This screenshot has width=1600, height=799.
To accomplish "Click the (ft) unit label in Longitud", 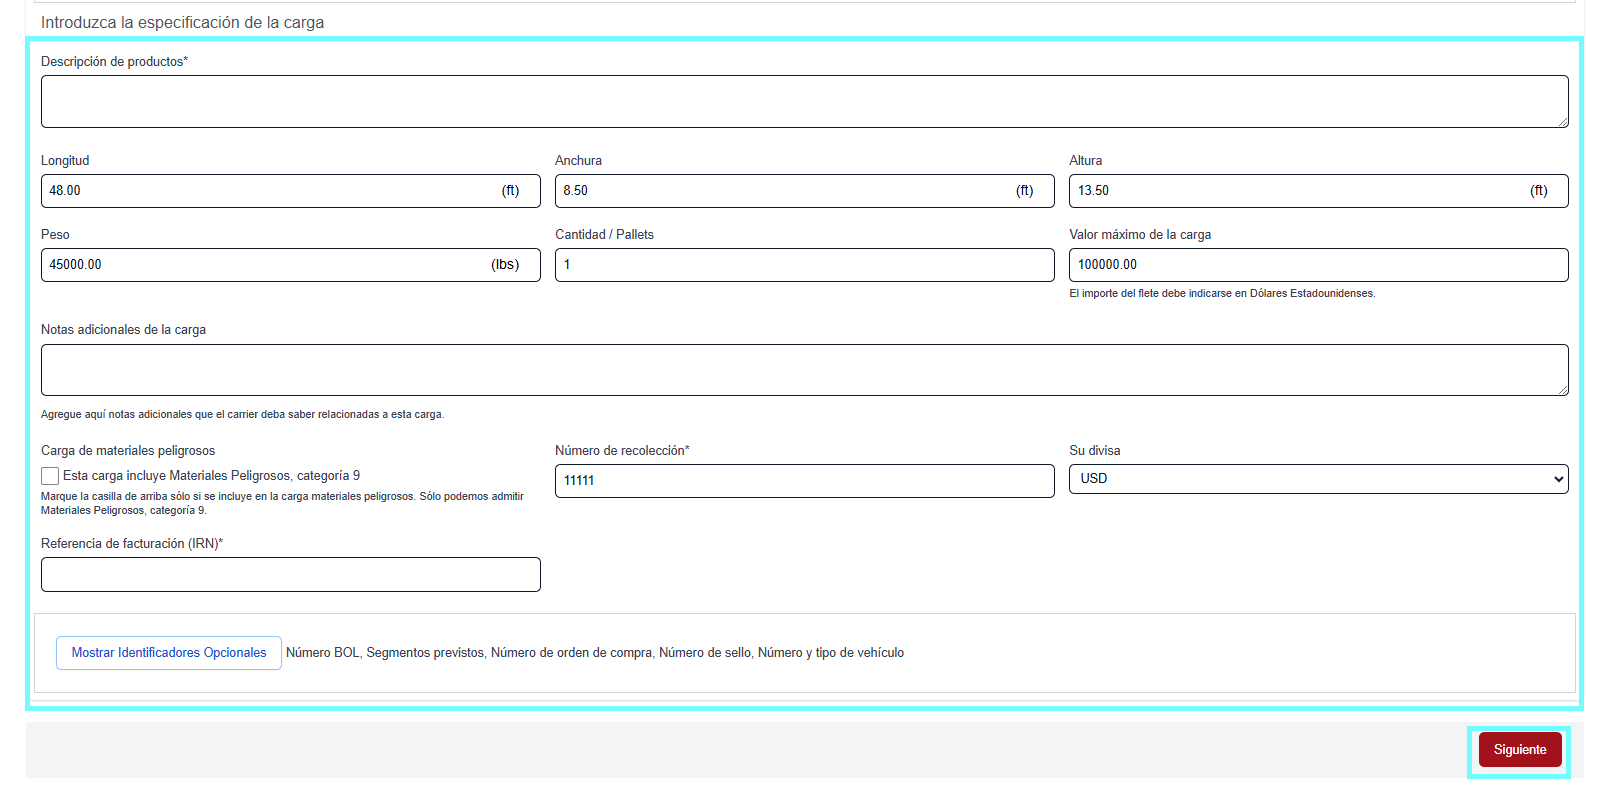I will (x=510, y=191).
